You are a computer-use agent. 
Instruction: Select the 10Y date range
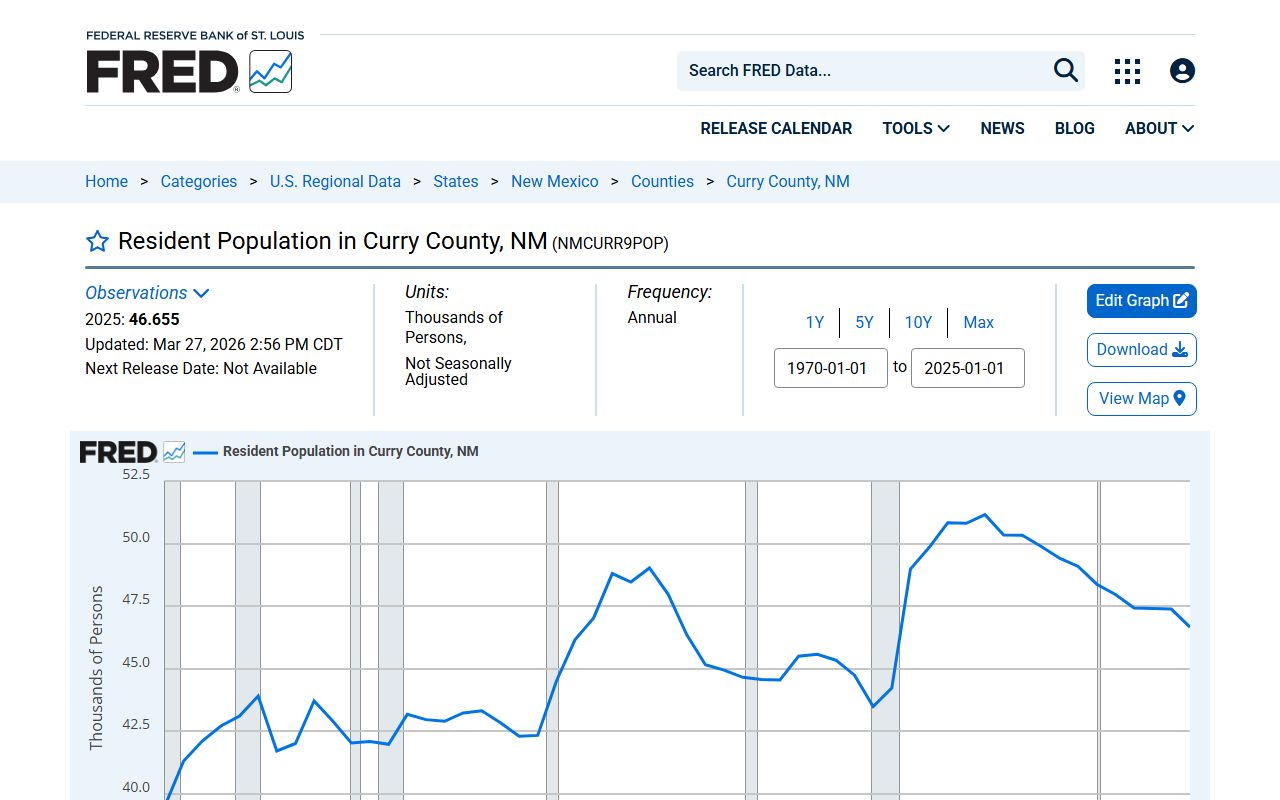pos(918,322)
